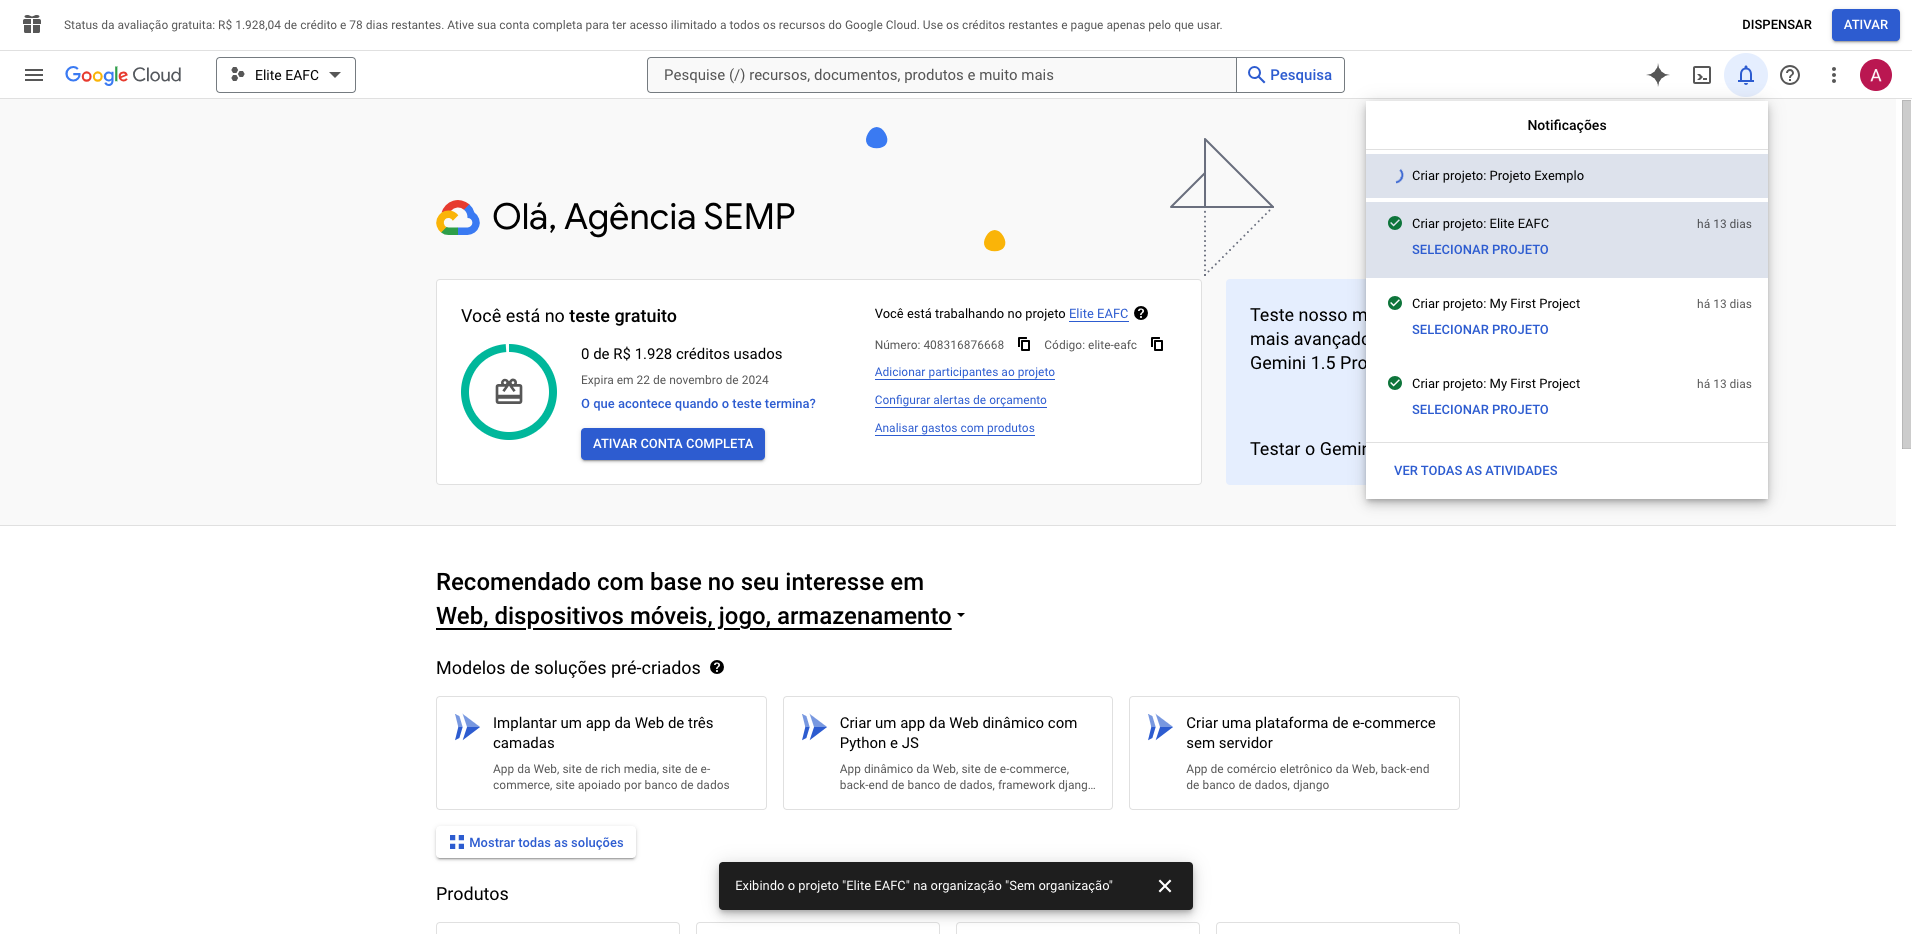Viewport: 1912px width, 934px height.
Task: Copy the project number 408316876668
Action: coord(1024,344)
